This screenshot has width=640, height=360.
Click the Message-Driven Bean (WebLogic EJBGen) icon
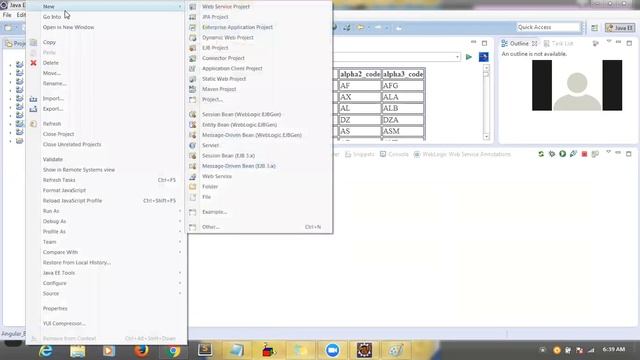[x=193, y=135]
